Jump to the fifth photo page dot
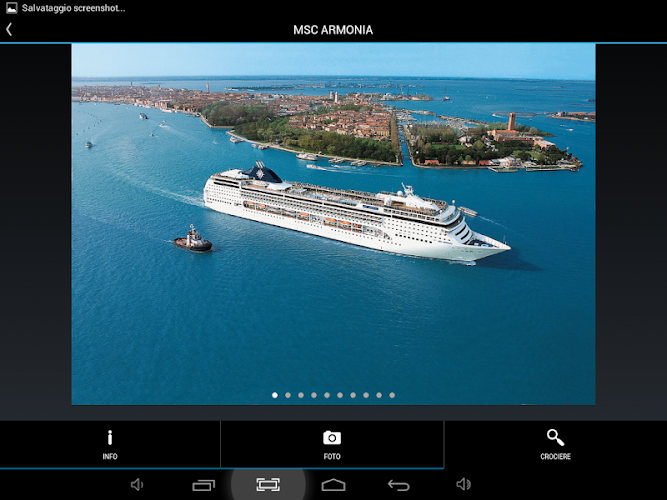The width and height of the screenshot is (667, 500). point(327,395)
